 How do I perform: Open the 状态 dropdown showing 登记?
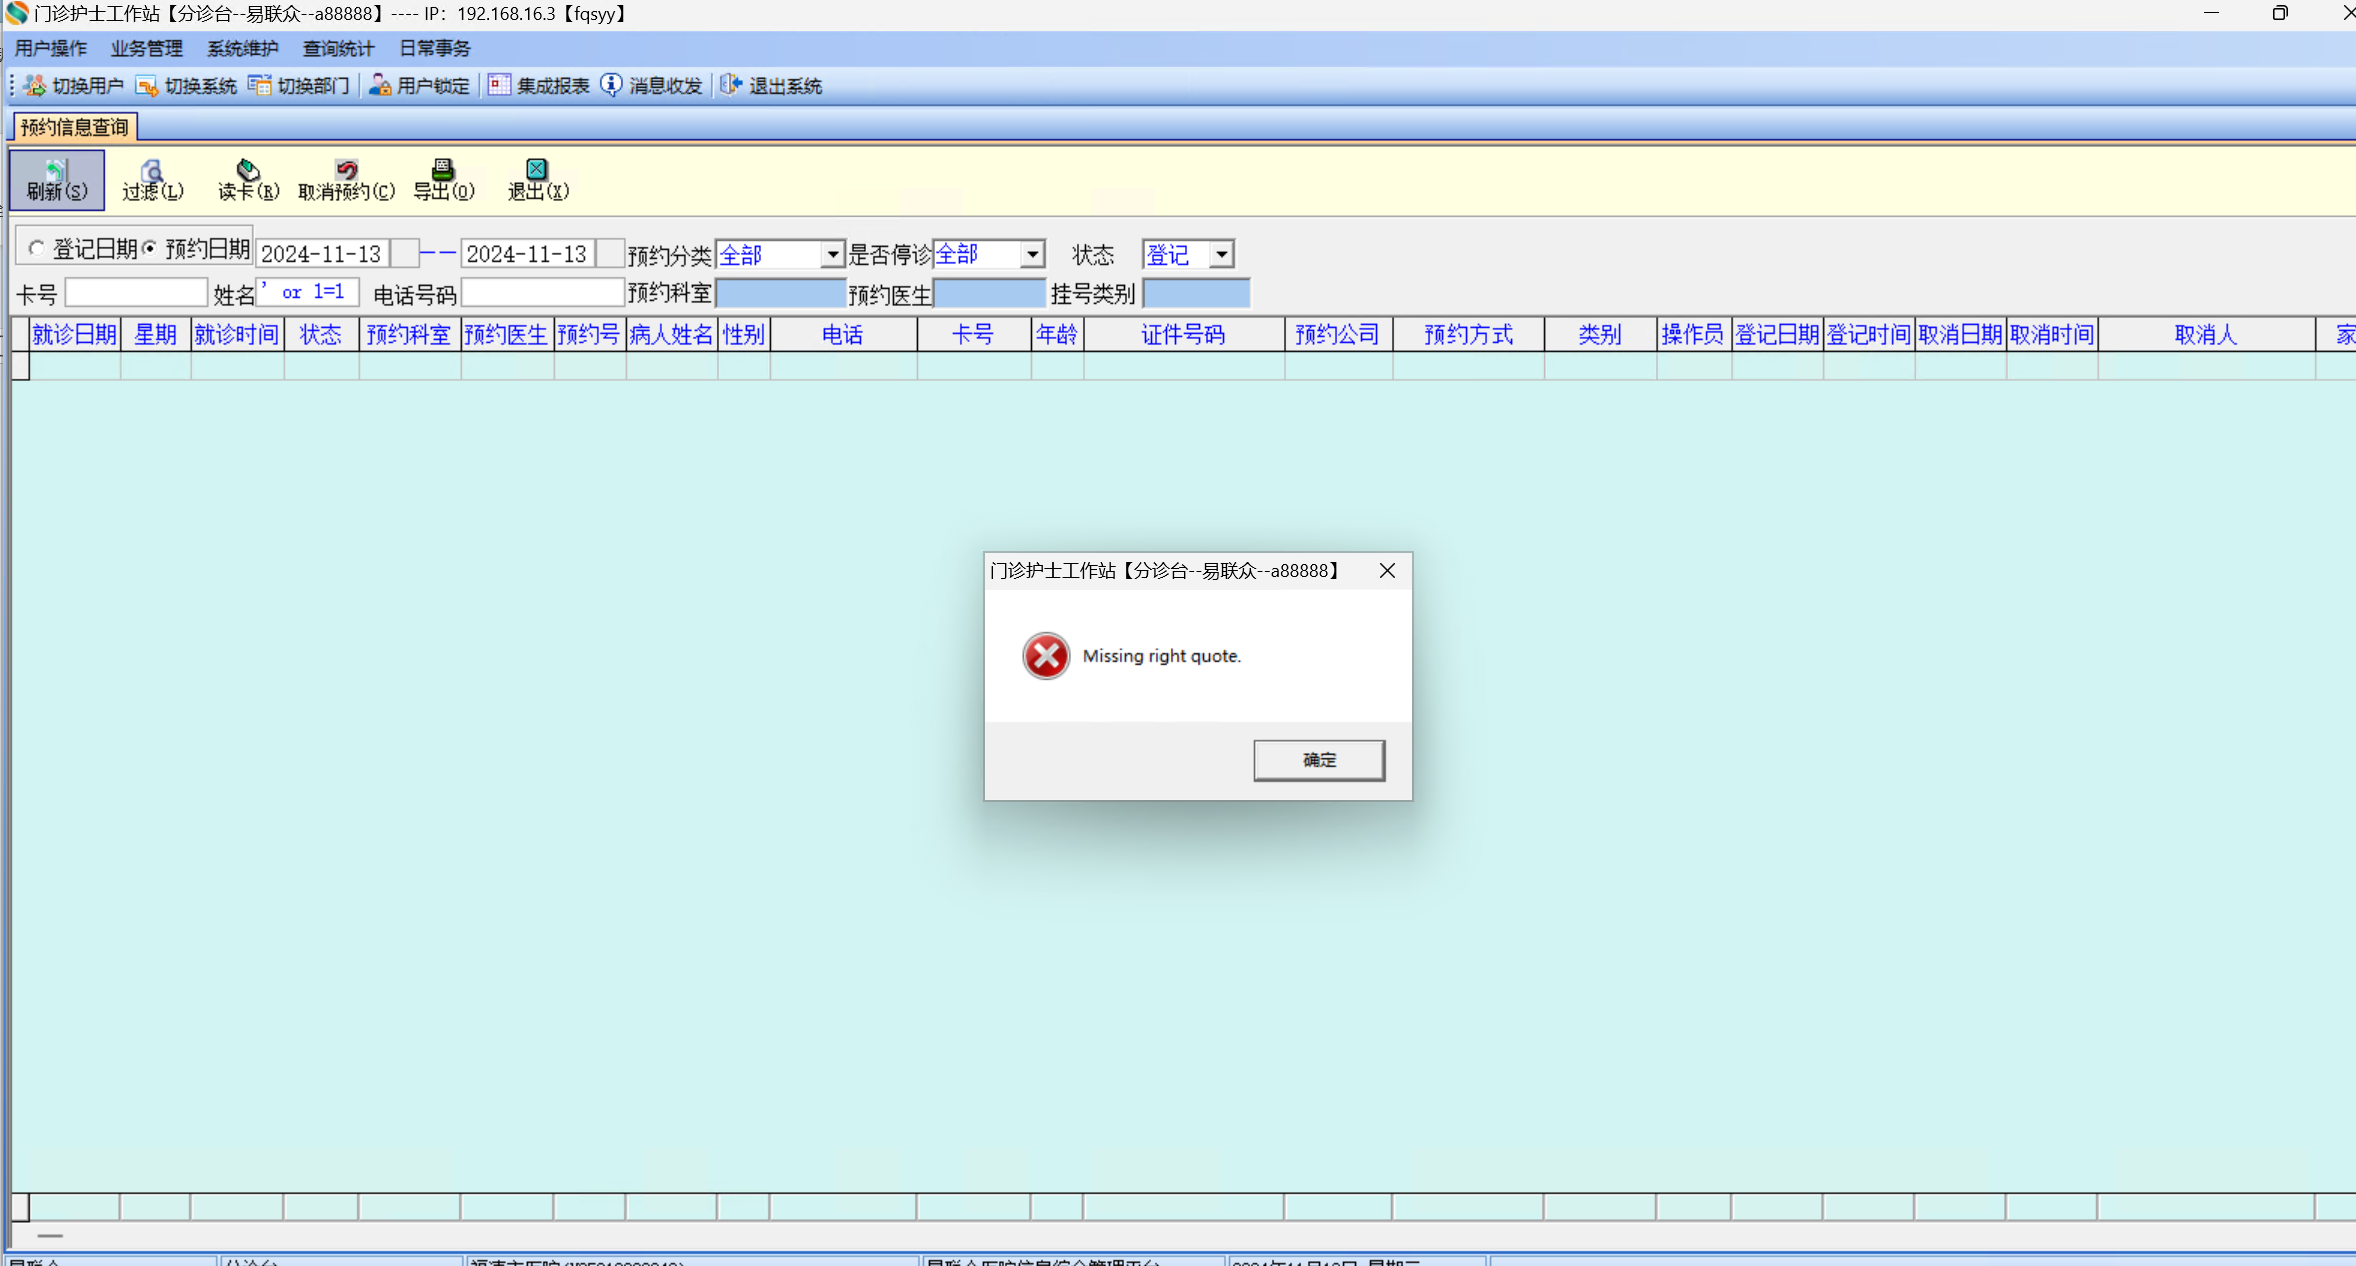coord(1221,255)
